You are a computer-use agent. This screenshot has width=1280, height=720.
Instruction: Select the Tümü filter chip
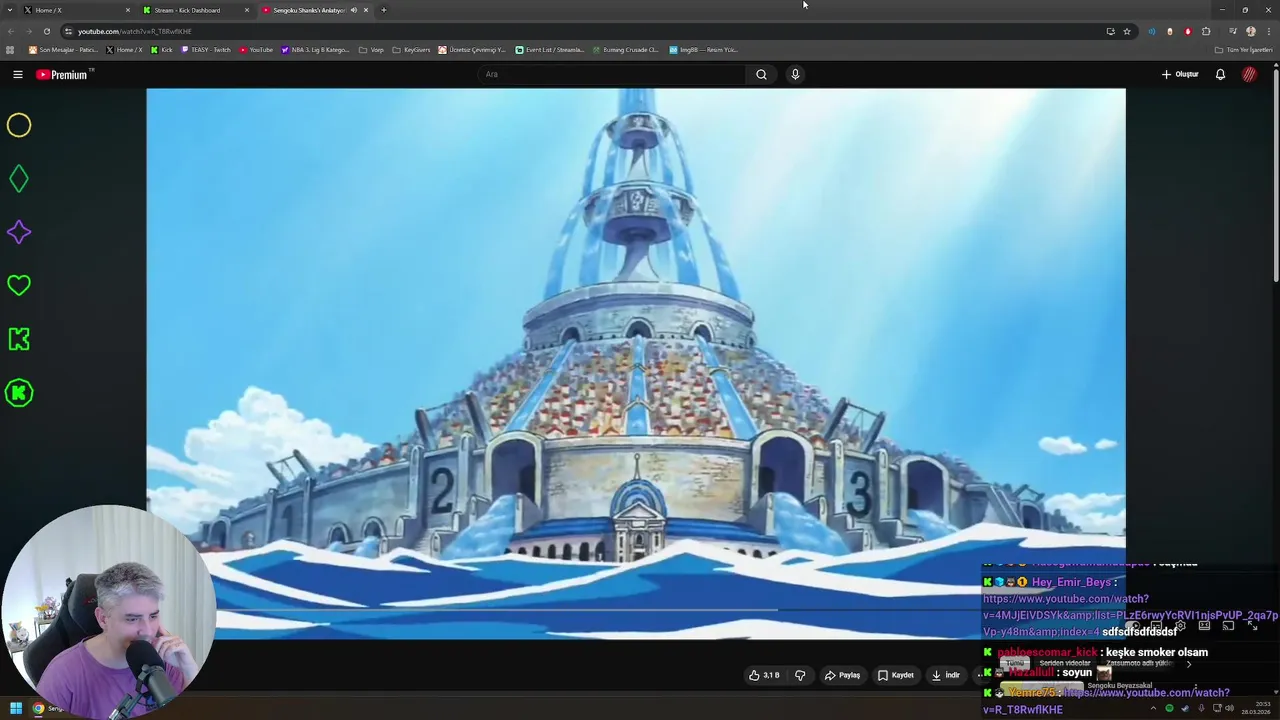click(x=1015, y=663)
